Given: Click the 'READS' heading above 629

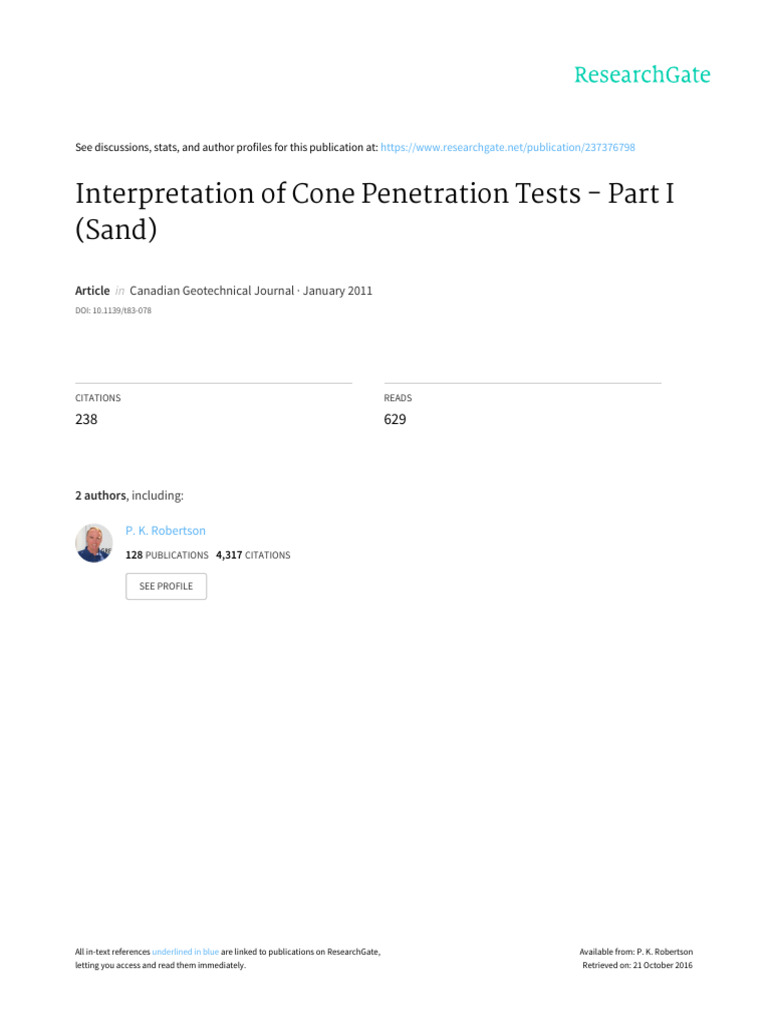Looking at the screenshot, I should [398, 398].
